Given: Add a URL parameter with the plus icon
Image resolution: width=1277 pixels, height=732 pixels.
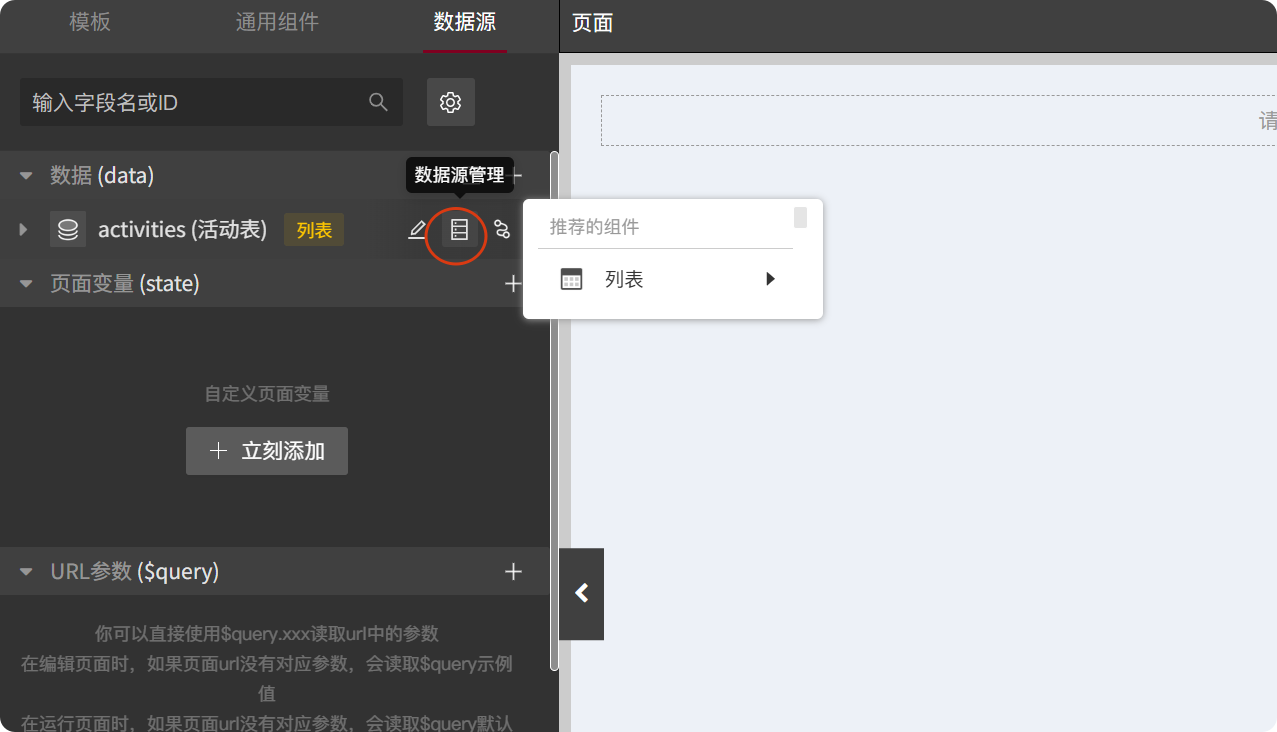Looking at the screenshot, I should click(513, 571).
